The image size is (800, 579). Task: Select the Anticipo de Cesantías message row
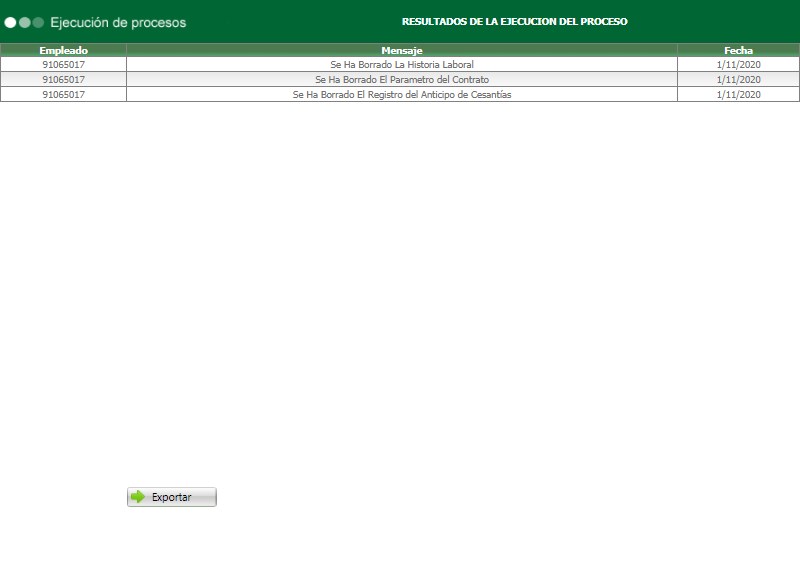[x=402, y=95]
